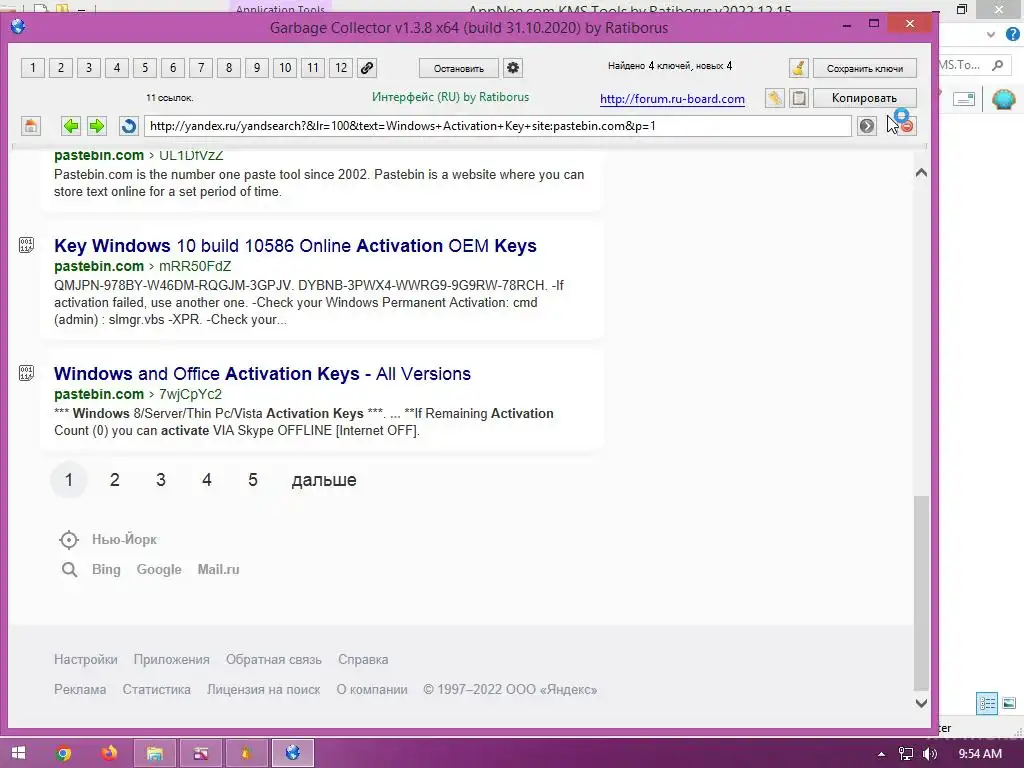Switch background window to details view
1024x768 pixels.
click(987, 703)
